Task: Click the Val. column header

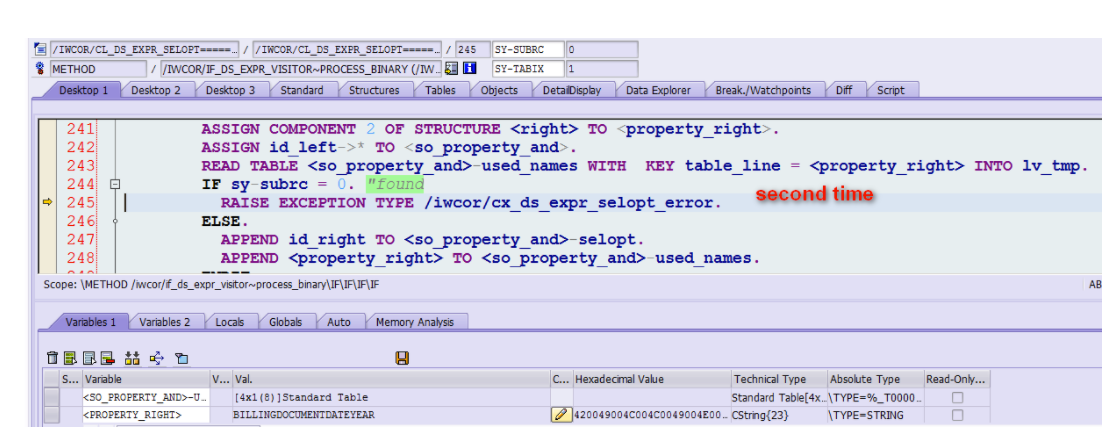Action: click(391, 380)
